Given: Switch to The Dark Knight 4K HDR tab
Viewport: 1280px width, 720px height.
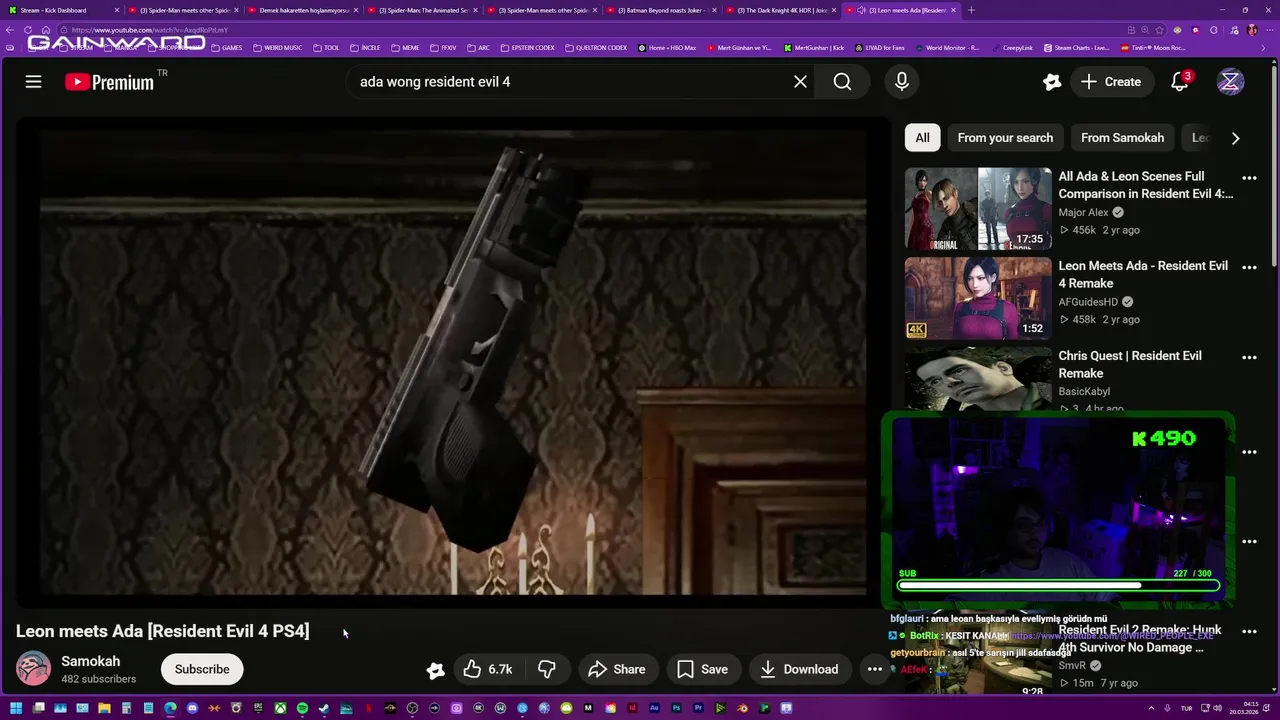Looking at the screenshot, I should pos(780,10).
